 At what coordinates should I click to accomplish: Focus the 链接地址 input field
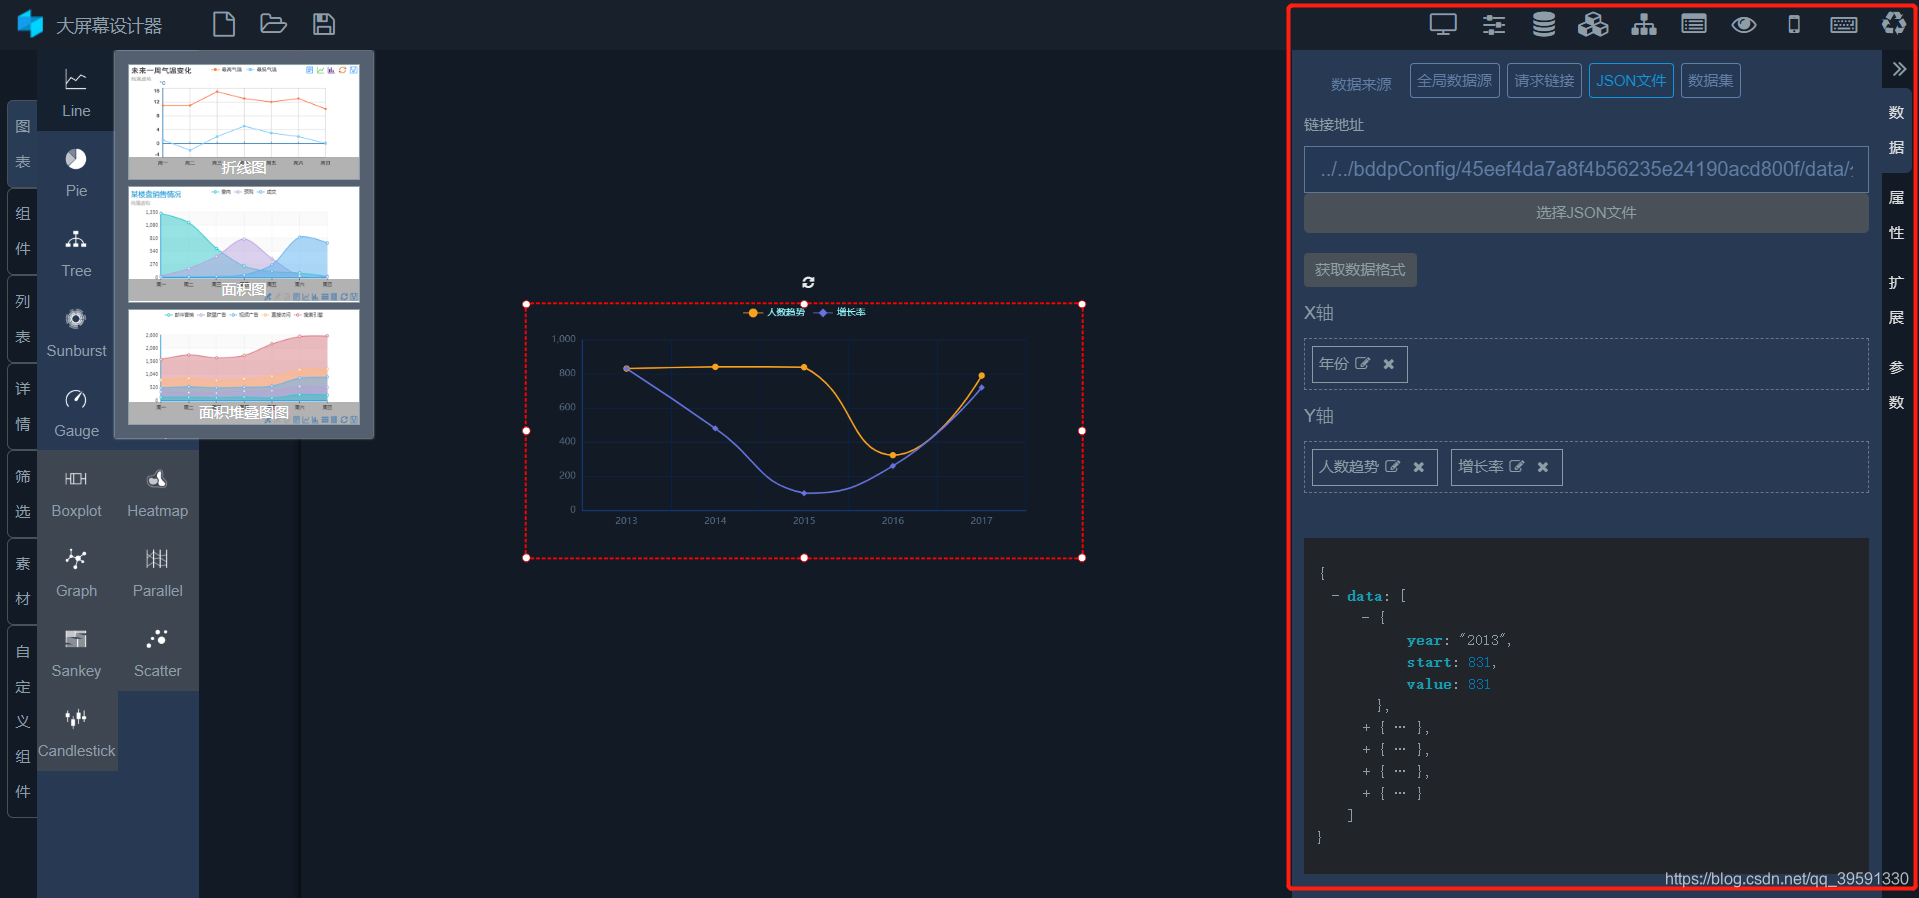pos(1586,169)
